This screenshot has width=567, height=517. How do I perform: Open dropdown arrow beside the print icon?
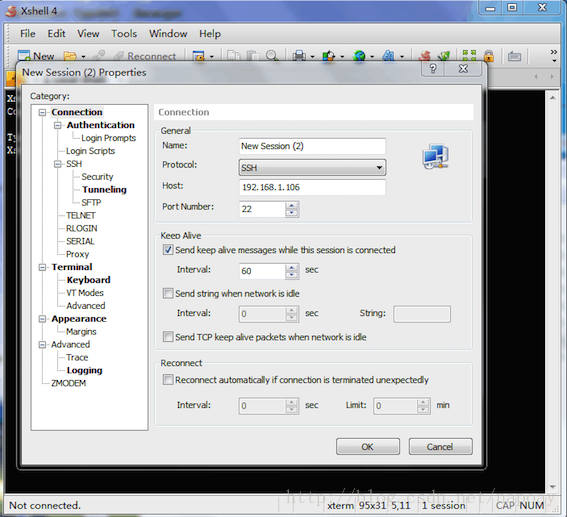(312, 56)
